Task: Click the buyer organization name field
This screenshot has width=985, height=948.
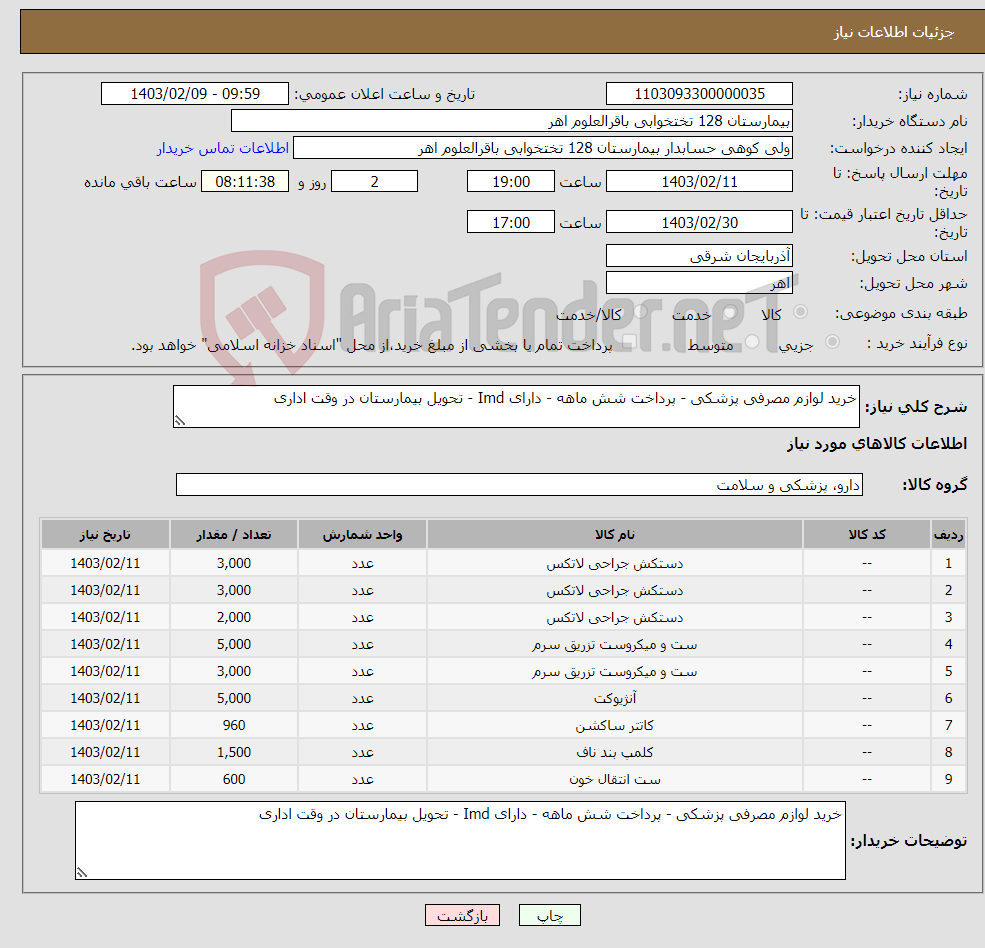Action: 512,121
